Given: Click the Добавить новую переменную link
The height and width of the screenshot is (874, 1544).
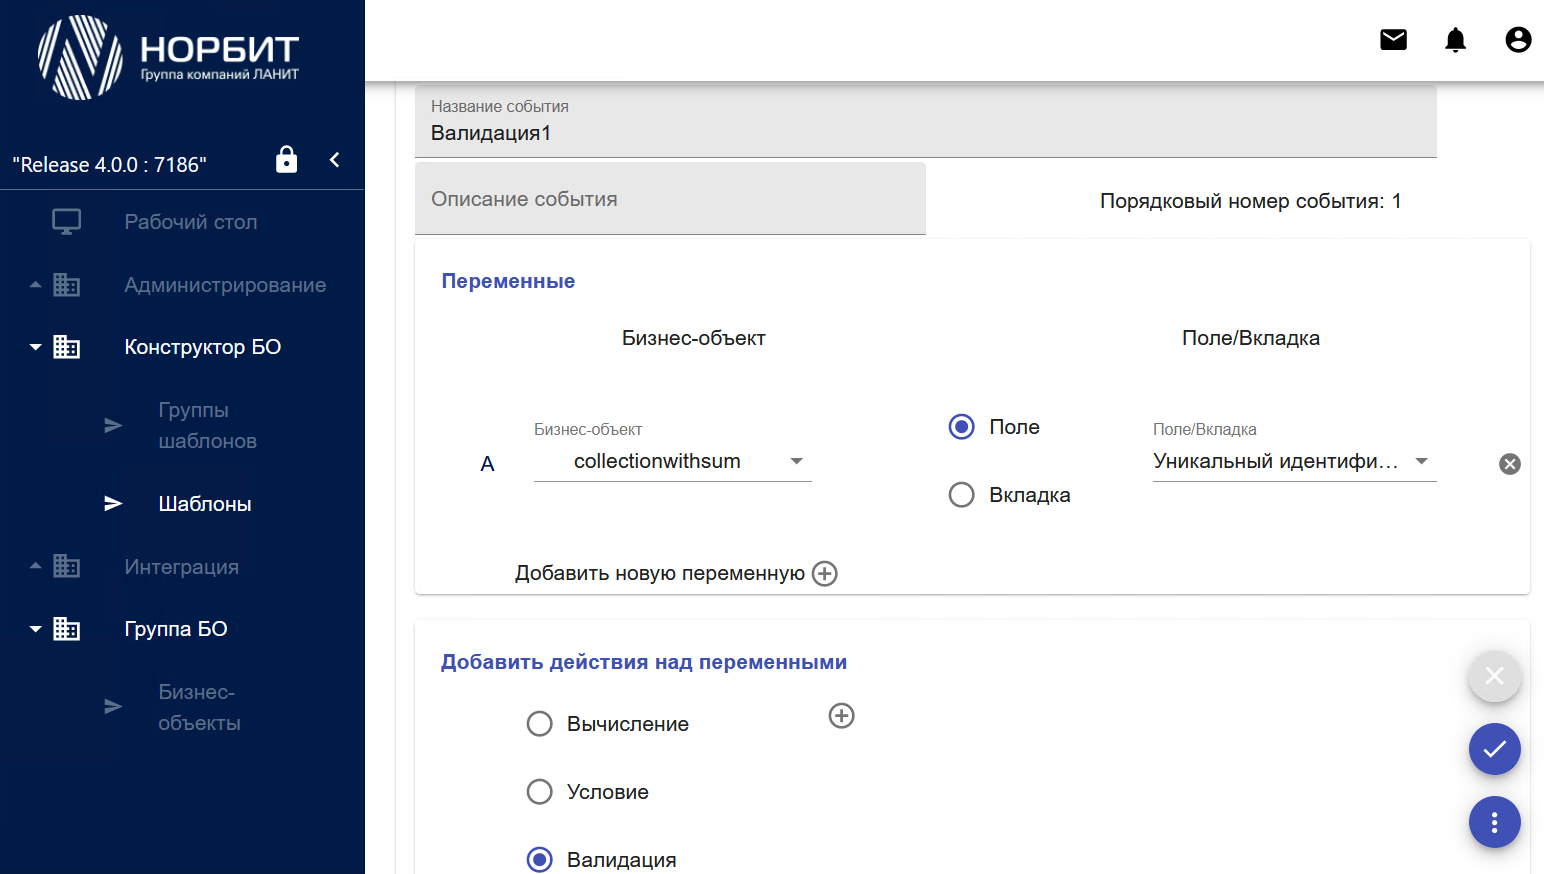Looking at the screenshot, I should coord(660,573).
